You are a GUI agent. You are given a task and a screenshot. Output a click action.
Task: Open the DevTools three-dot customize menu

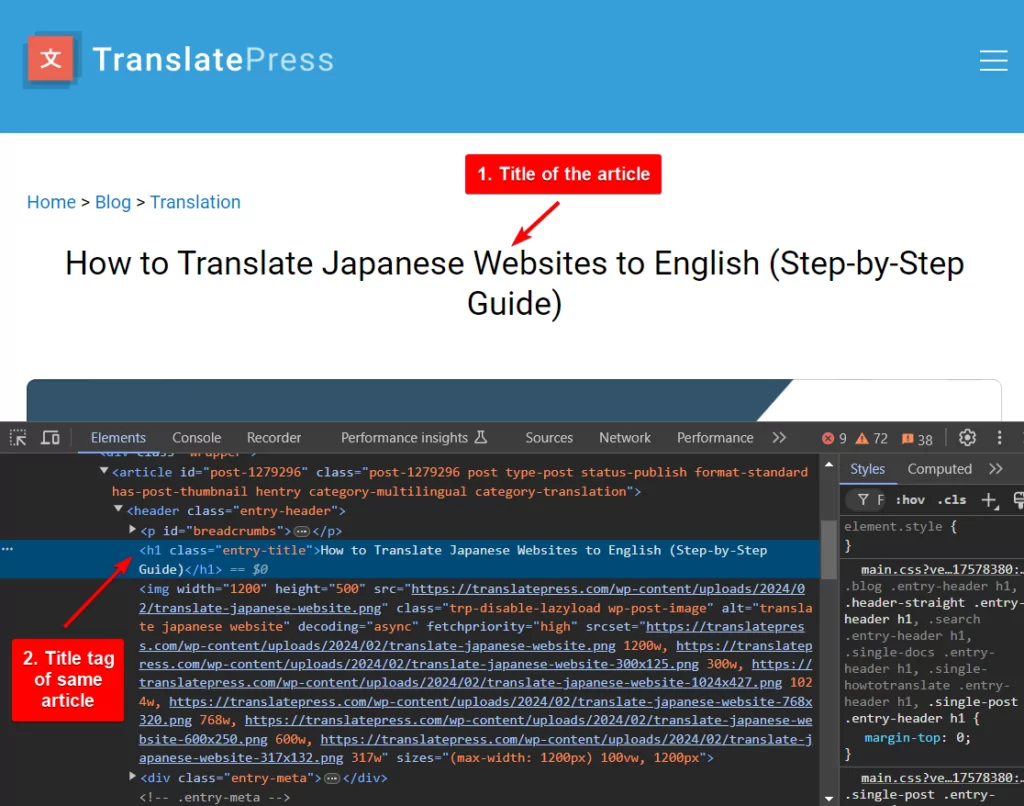click(999, 438)
